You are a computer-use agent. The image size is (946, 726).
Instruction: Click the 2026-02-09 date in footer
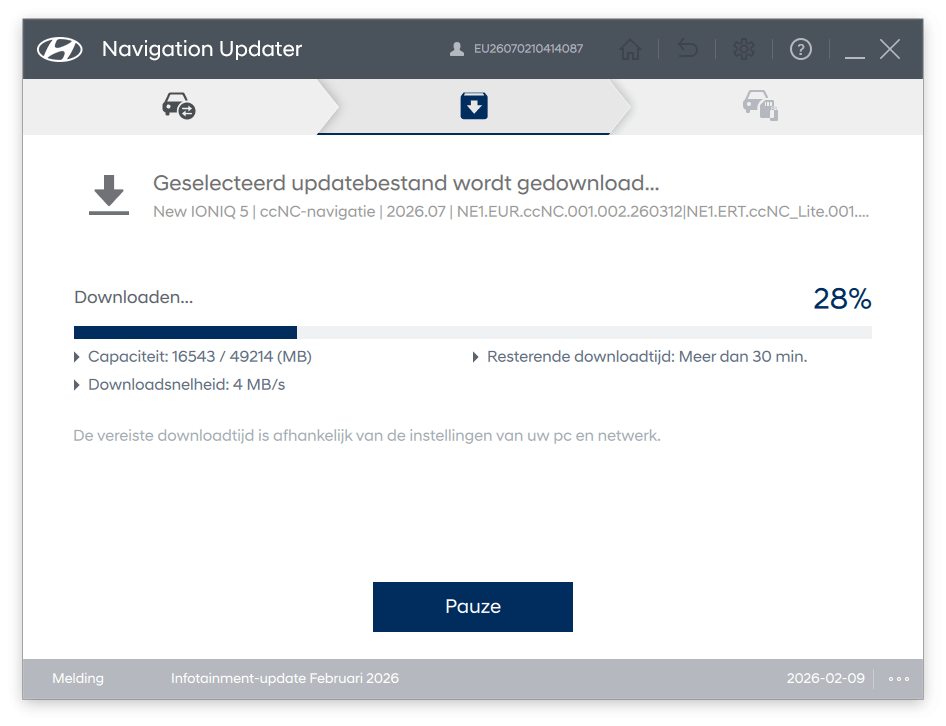[x=825, y=678]
